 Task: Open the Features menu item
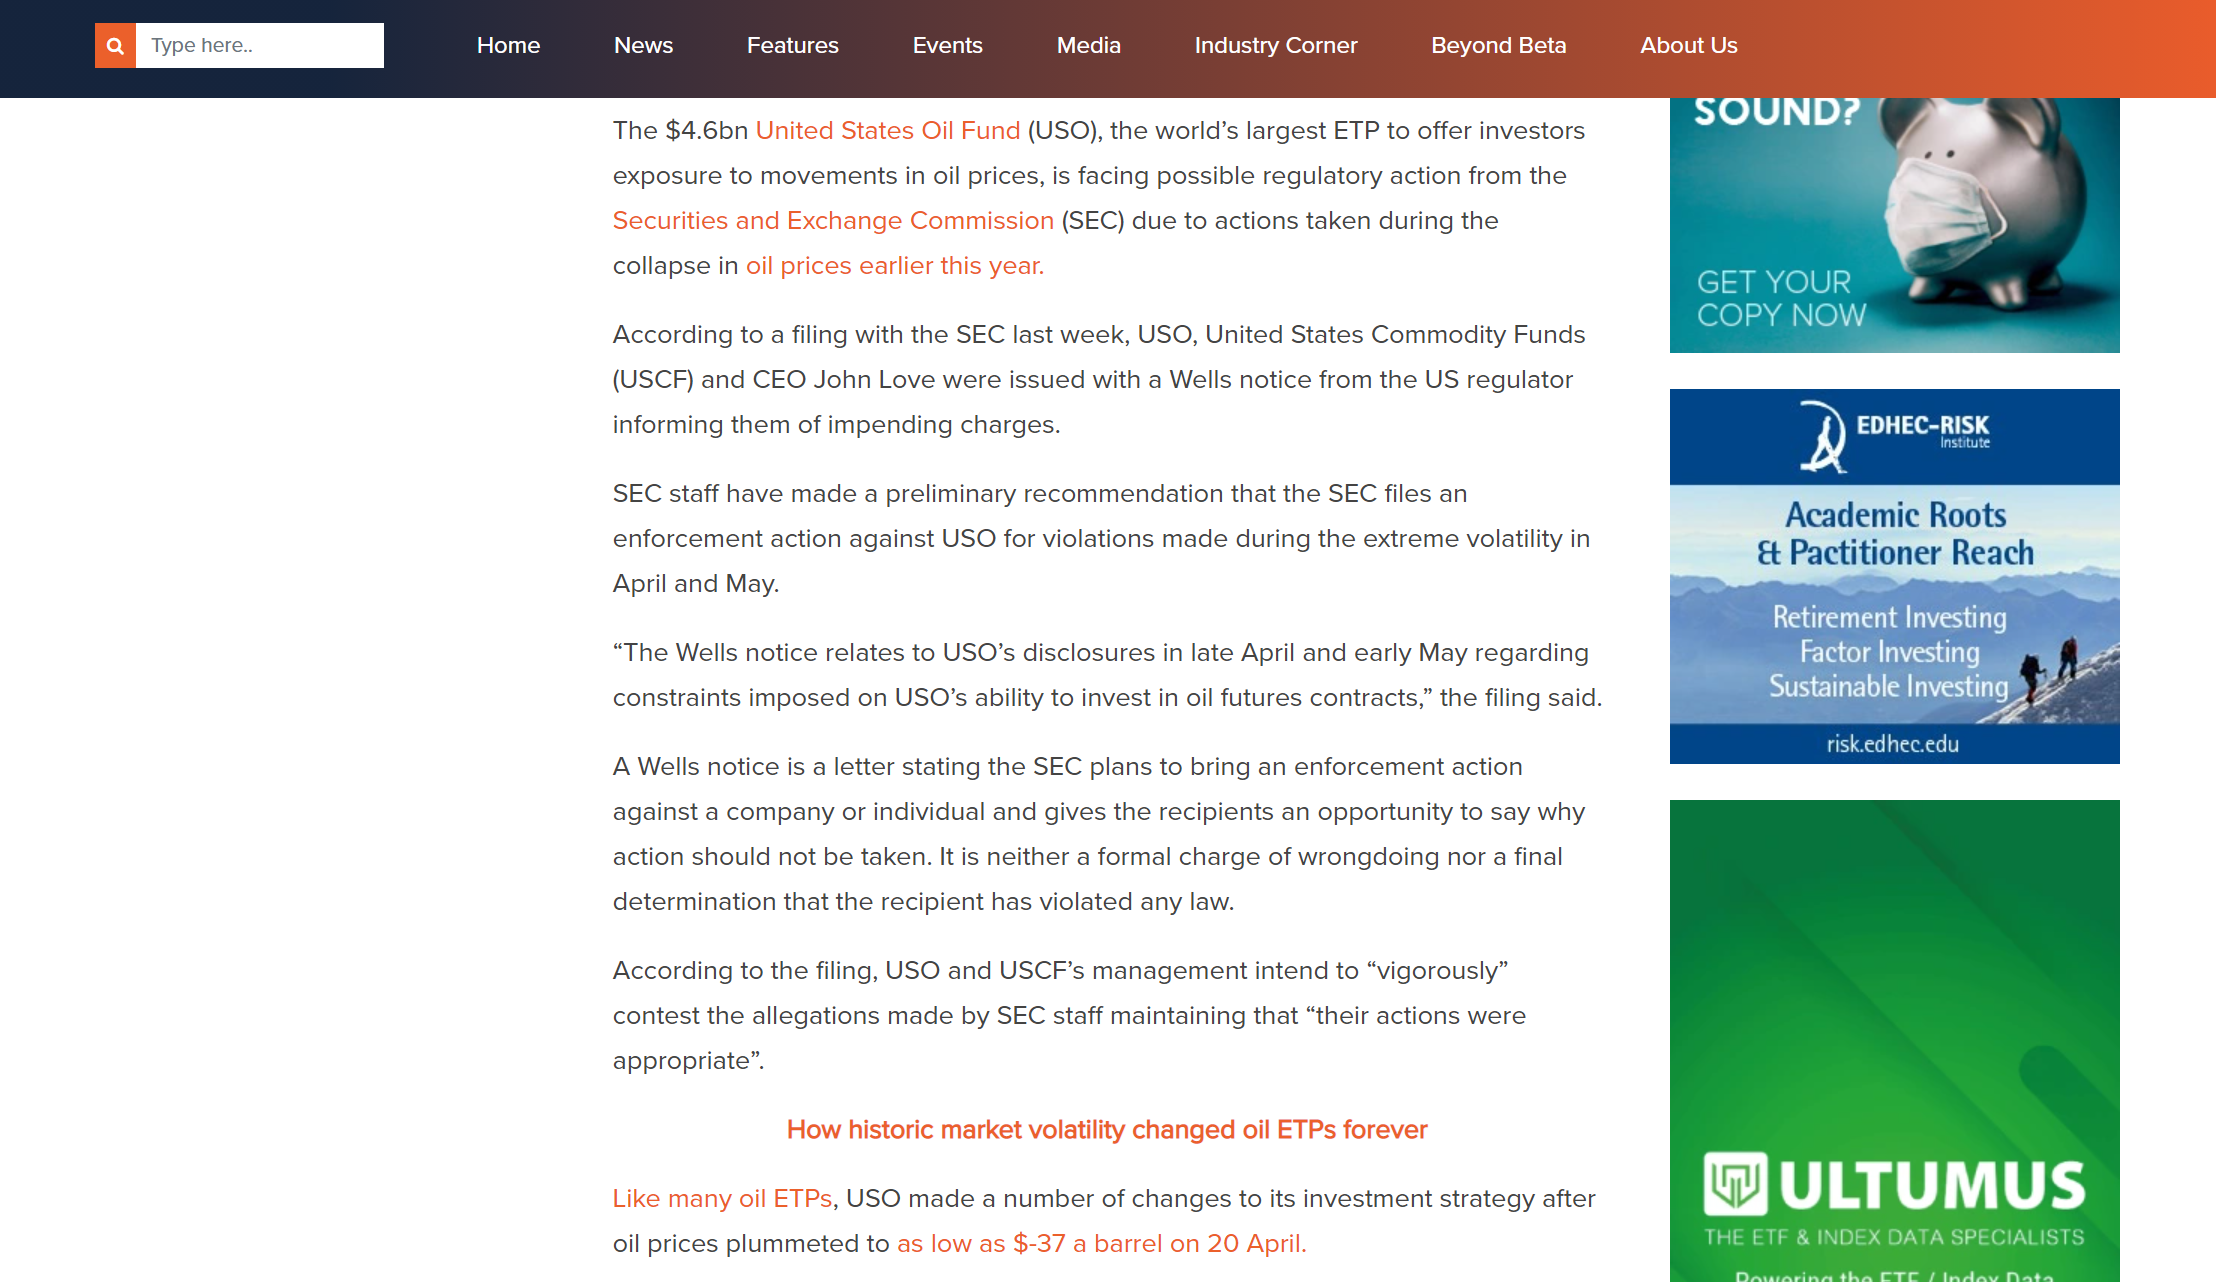(793, 45)
